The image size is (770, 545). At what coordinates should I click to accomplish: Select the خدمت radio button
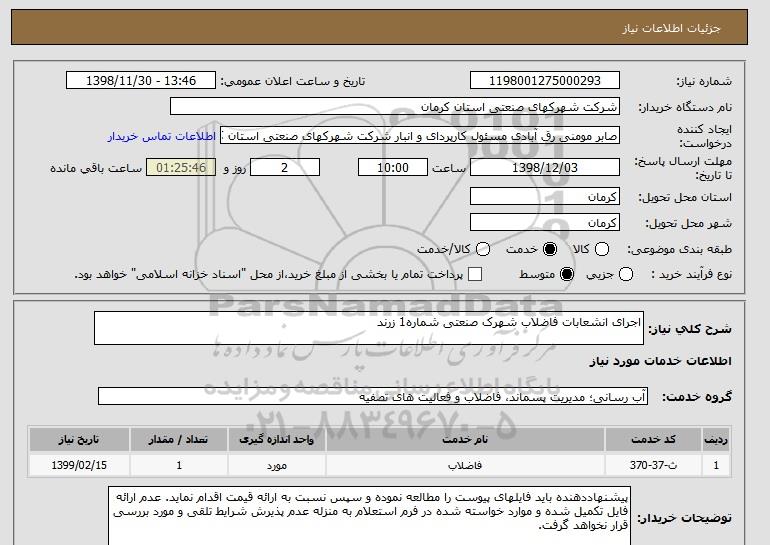[x=550, y=249]
